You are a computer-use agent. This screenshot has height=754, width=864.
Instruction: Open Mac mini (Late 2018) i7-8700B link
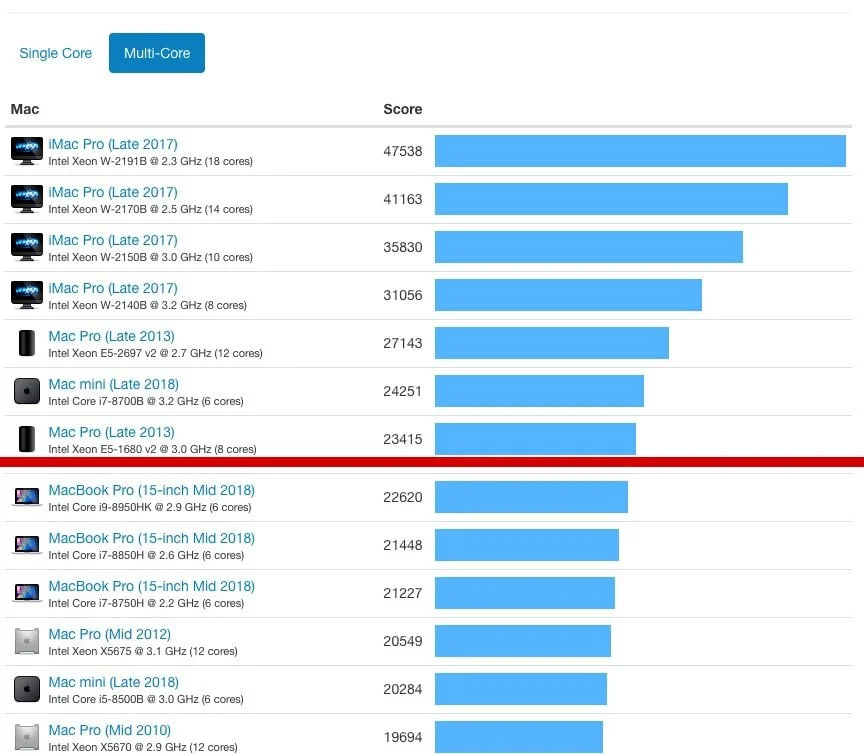114,384
